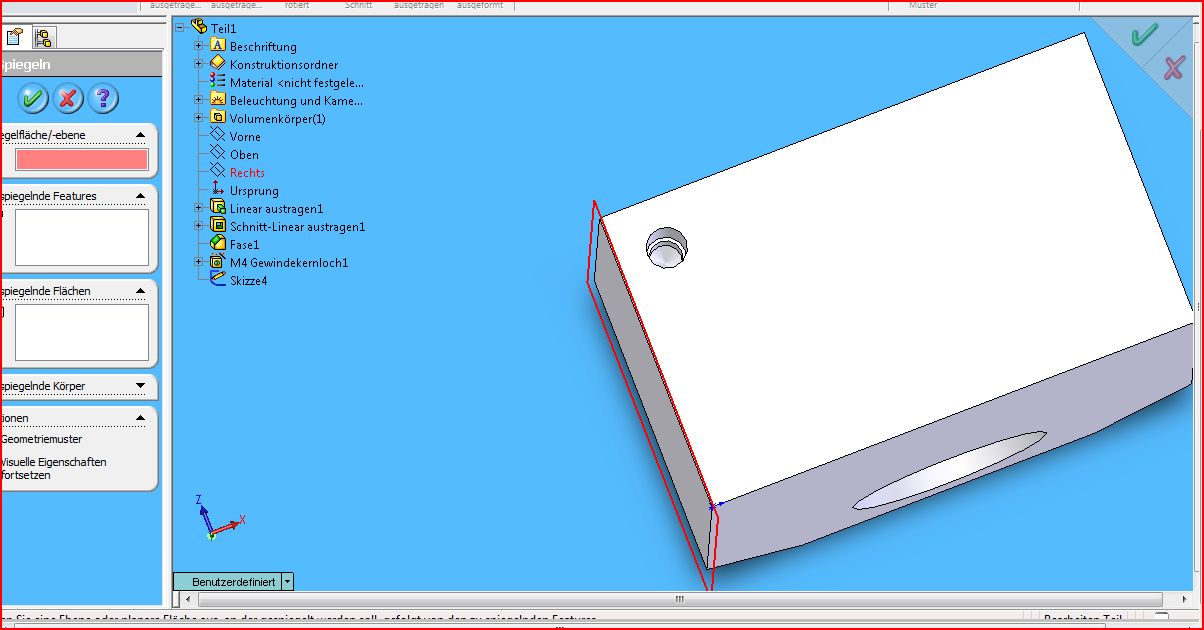Switch to the FeatureManager tab icon
This screenshot has height=630, width=1204.
[x=44, y=38]
